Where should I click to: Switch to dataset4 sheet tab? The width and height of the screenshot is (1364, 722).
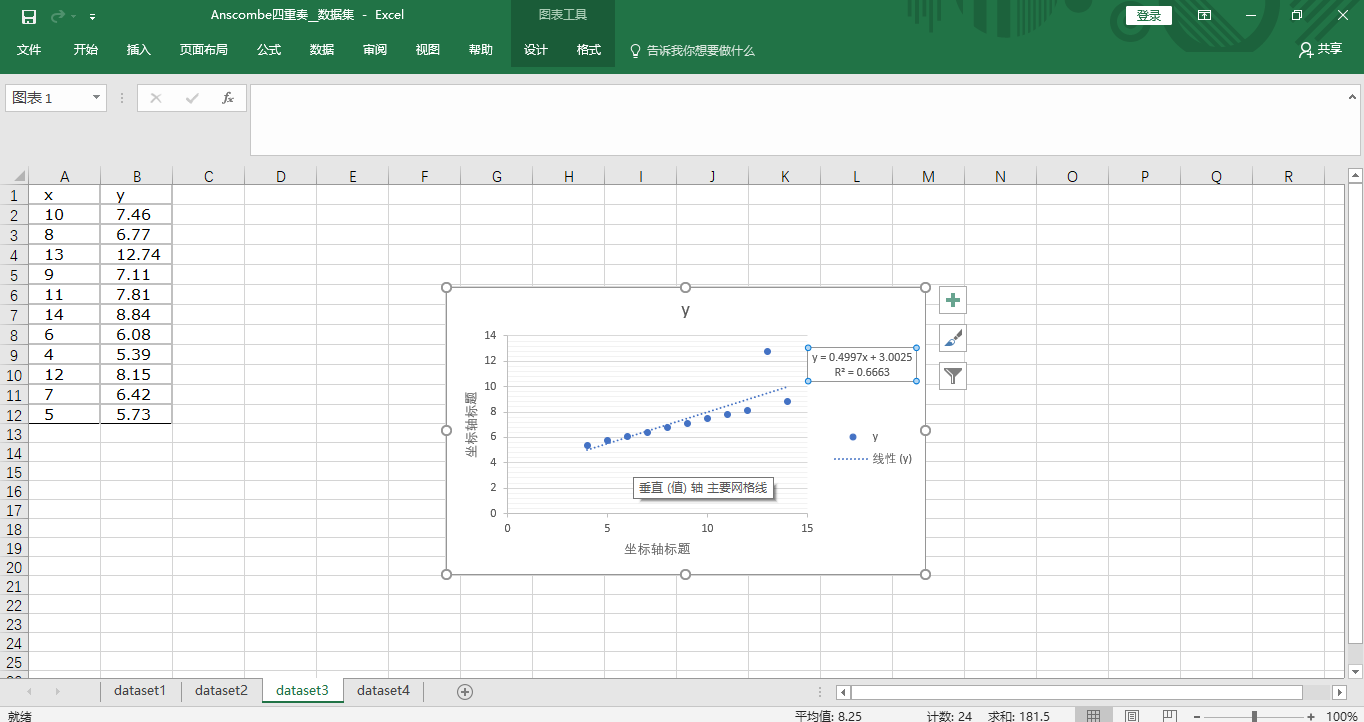point(383,690)
